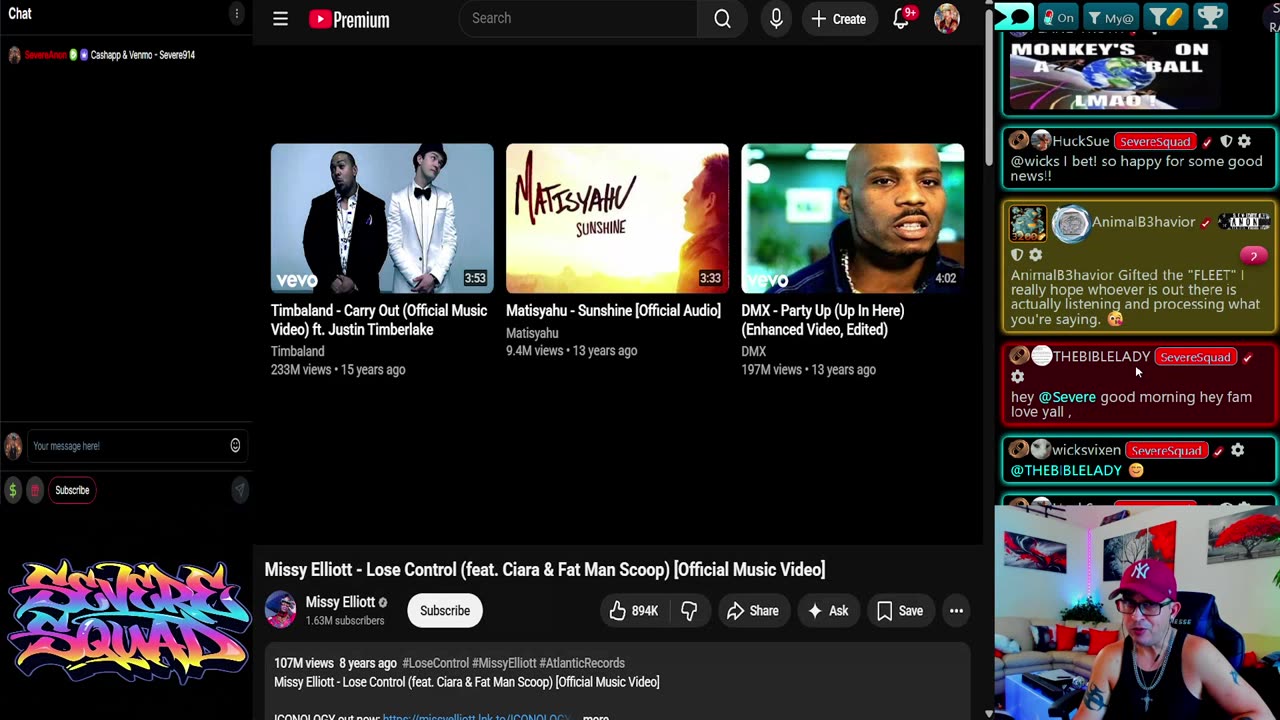
Task: Subscribe to Missy Elliott channel
Action: [x=445, y=611]
